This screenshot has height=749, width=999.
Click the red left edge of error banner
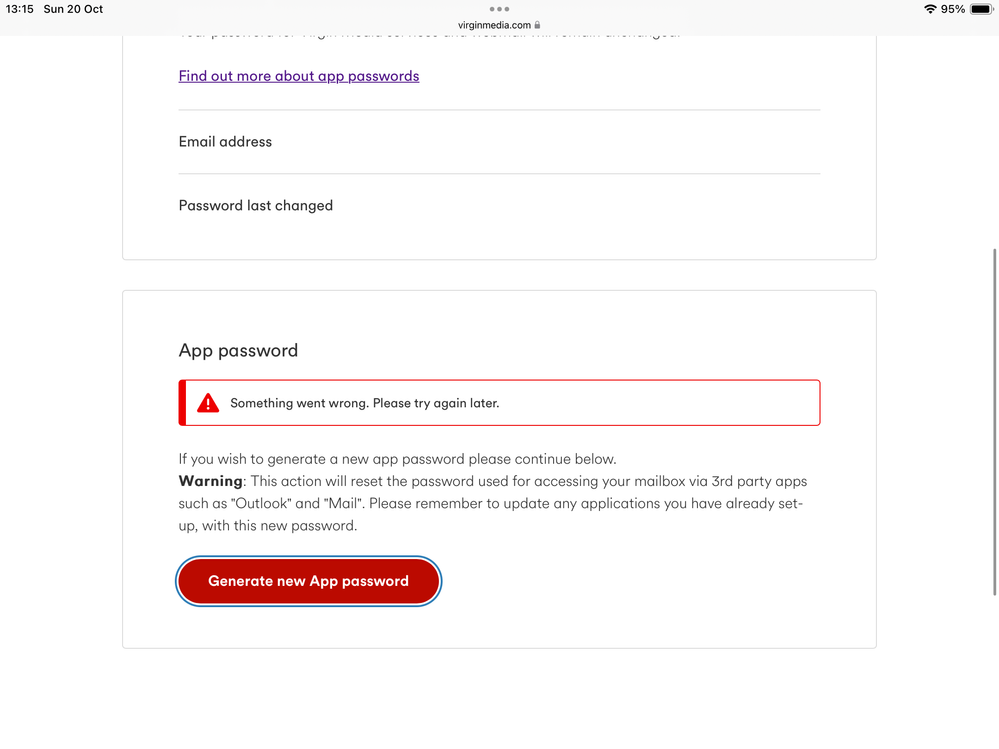coord(182,403)
